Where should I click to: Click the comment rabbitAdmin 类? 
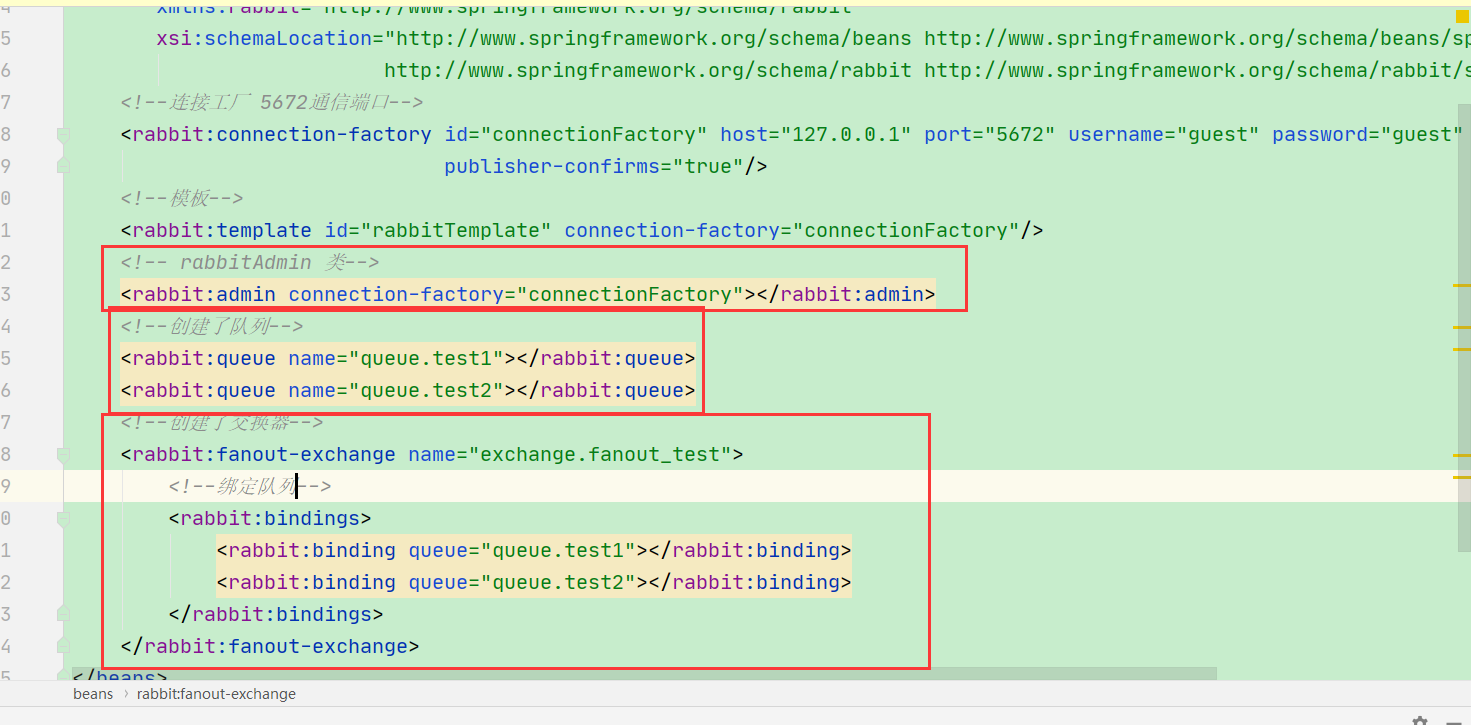[x=250, y=262]
